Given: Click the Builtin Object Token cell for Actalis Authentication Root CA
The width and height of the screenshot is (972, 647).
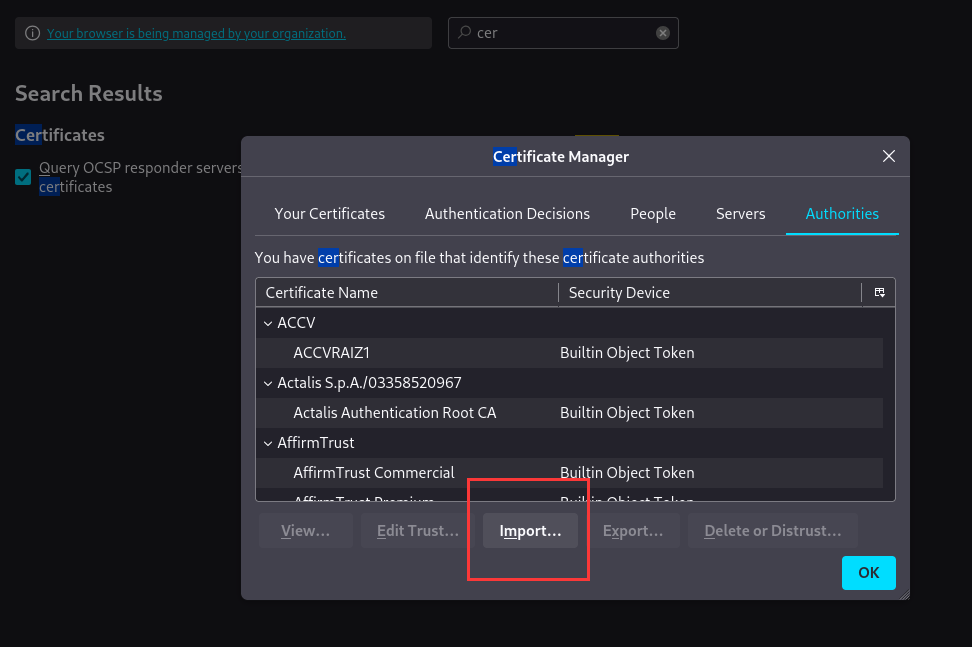Looking at the screenshot, I should pyautogui.click(x=627, y=413).
